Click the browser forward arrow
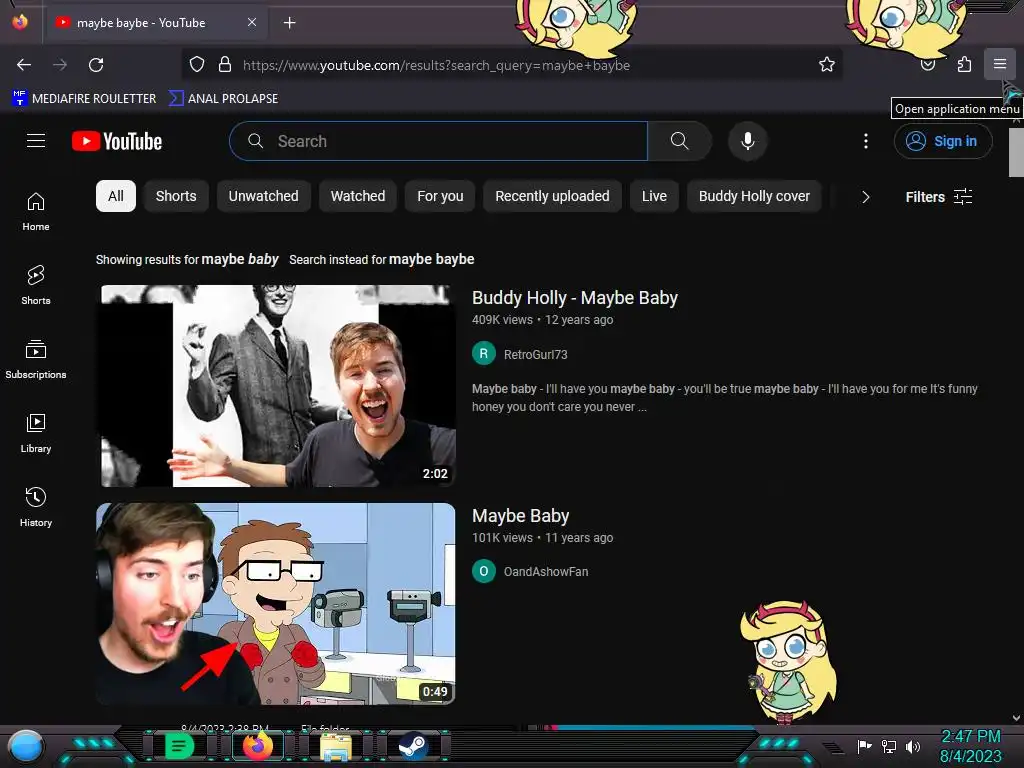Viewport: 1024px width, 768px height. 60,65
